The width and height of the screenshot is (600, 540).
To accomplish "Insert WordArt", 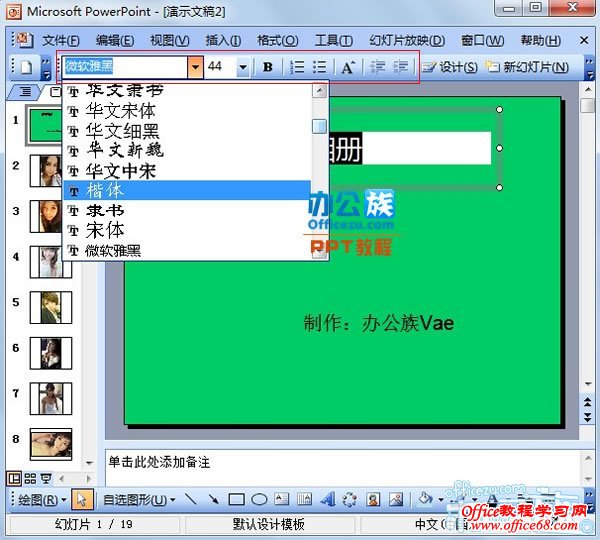I will point(328,499).
